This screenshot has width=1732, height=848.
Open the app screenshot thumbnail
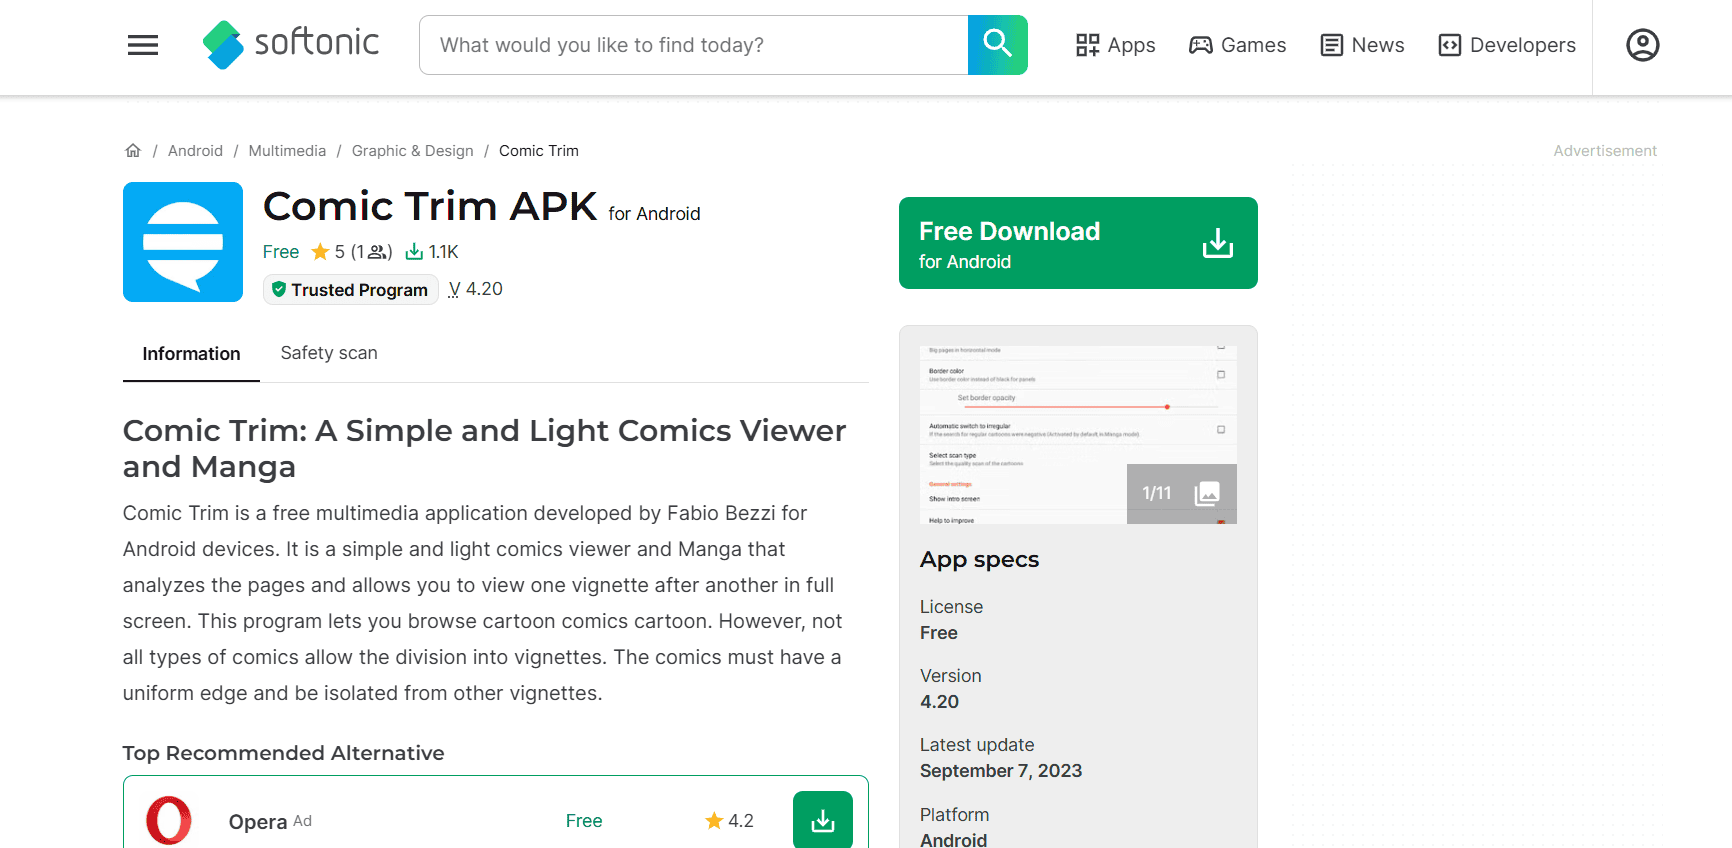click(x=1022, y=434)
